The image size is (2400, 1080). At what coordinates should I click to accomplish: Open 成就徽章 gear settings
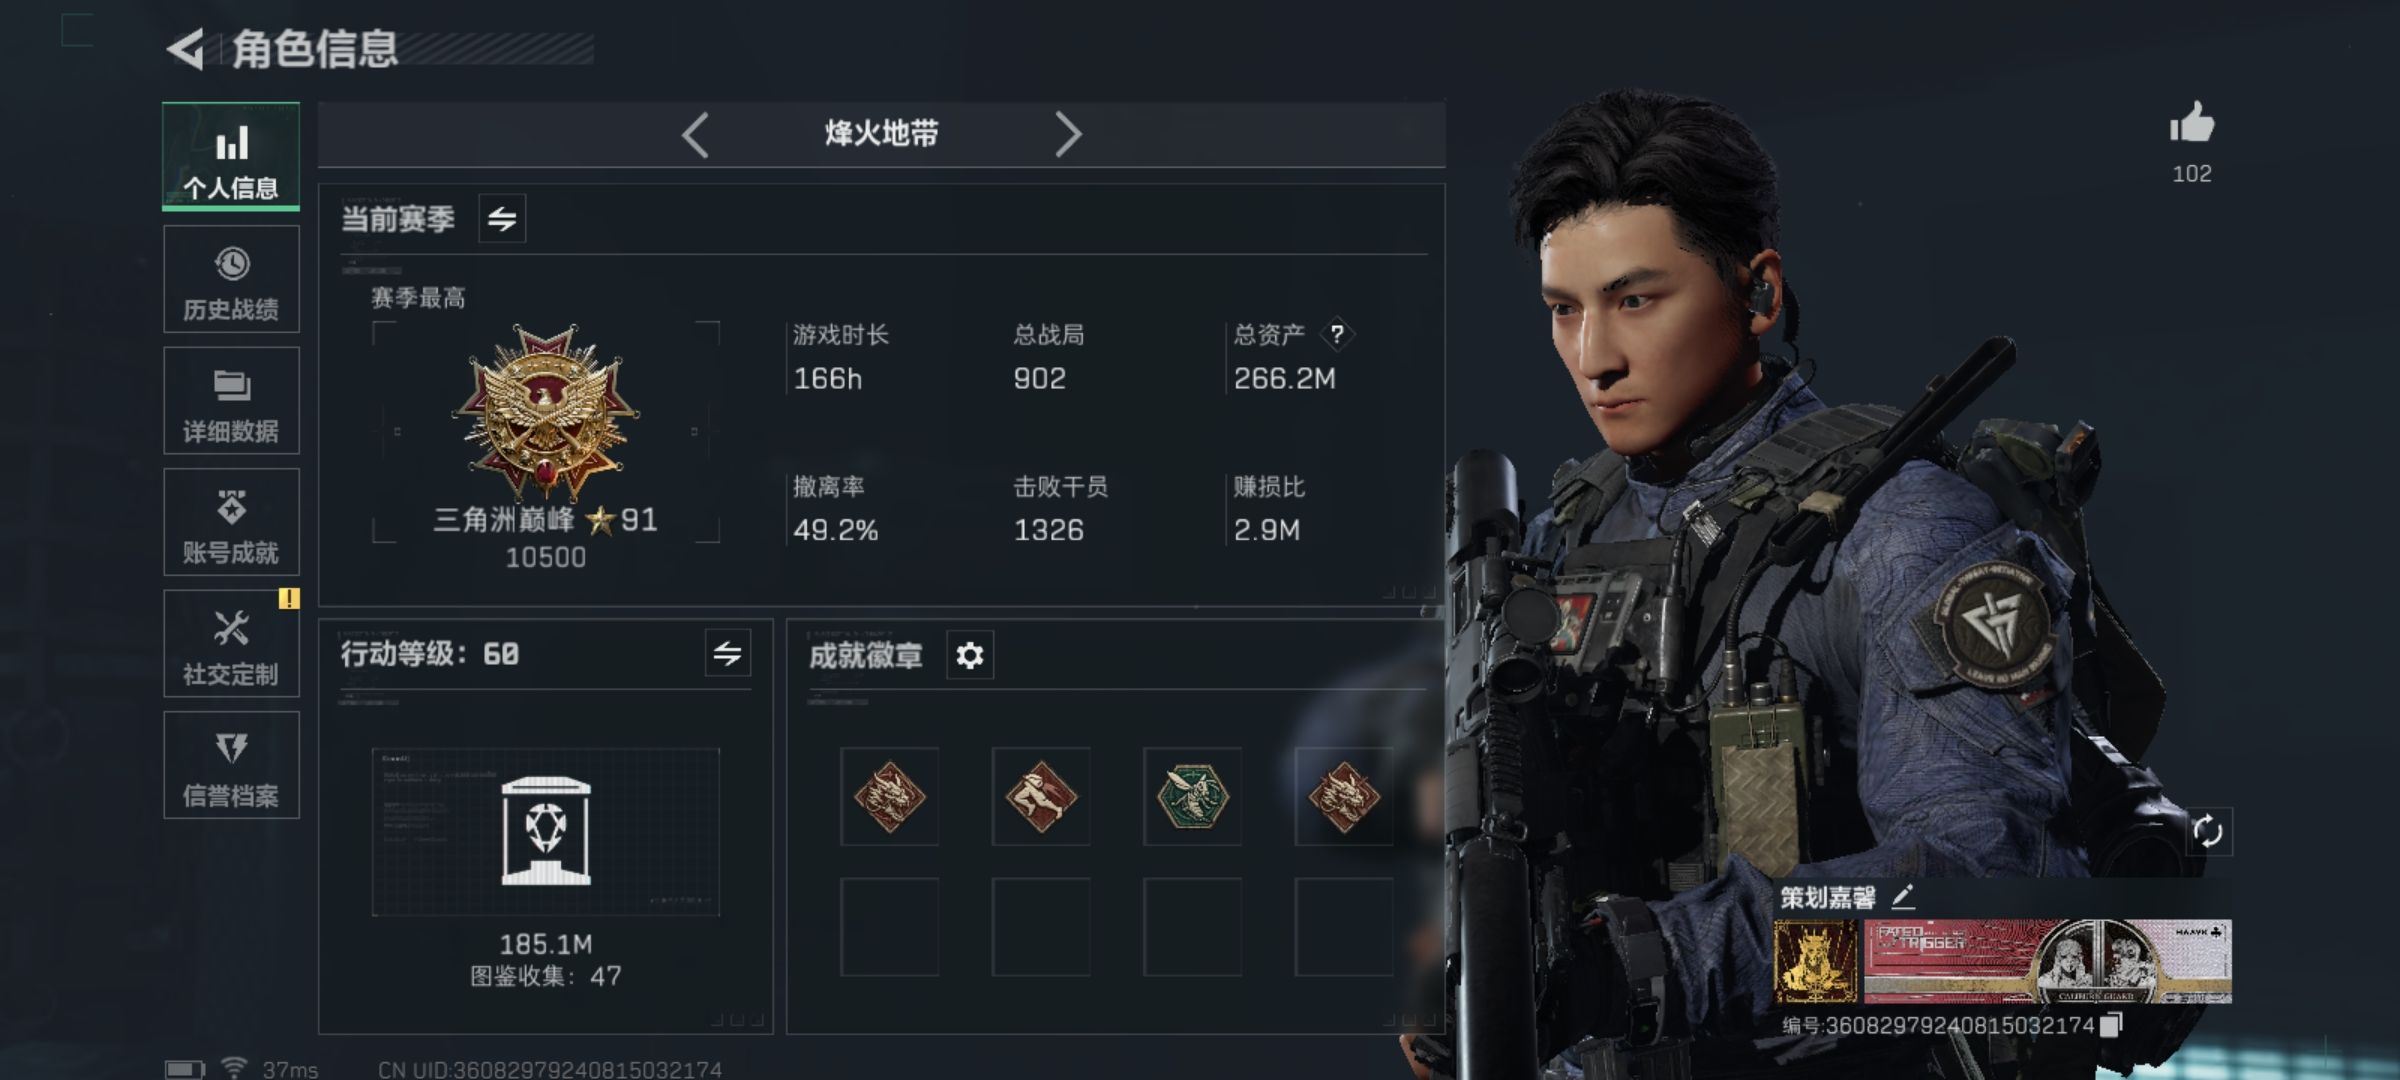click(969, 655)
